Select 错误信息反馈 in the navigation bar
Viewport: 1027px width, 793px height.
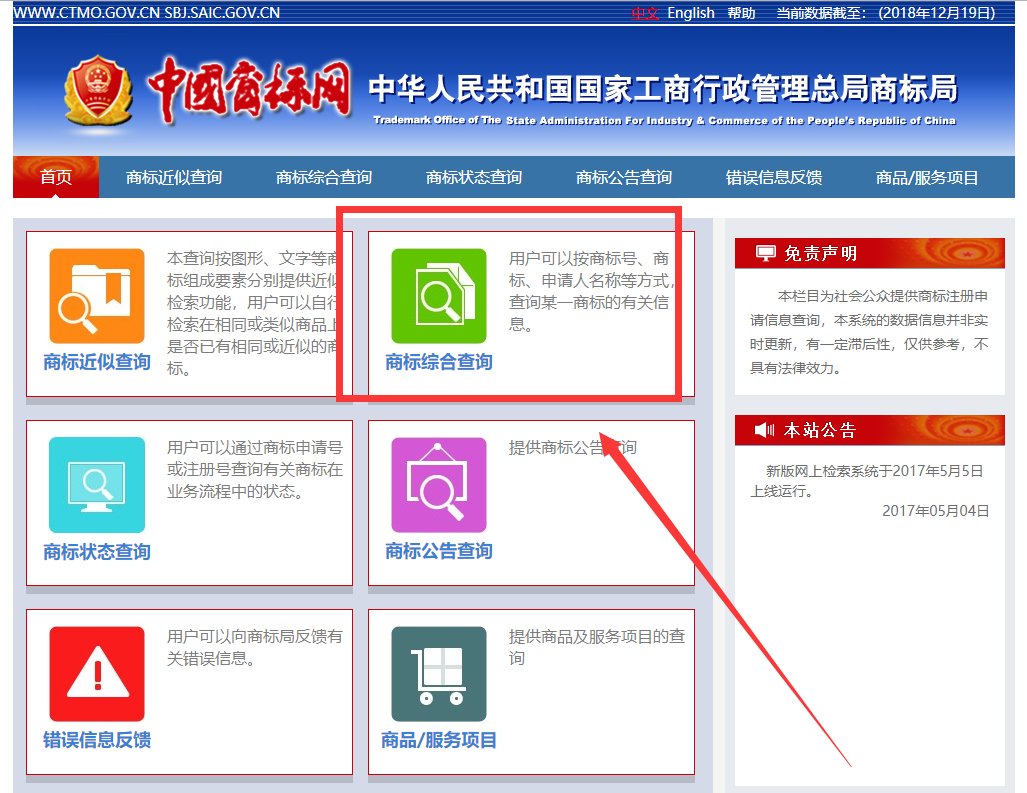[x=774, y=178]
